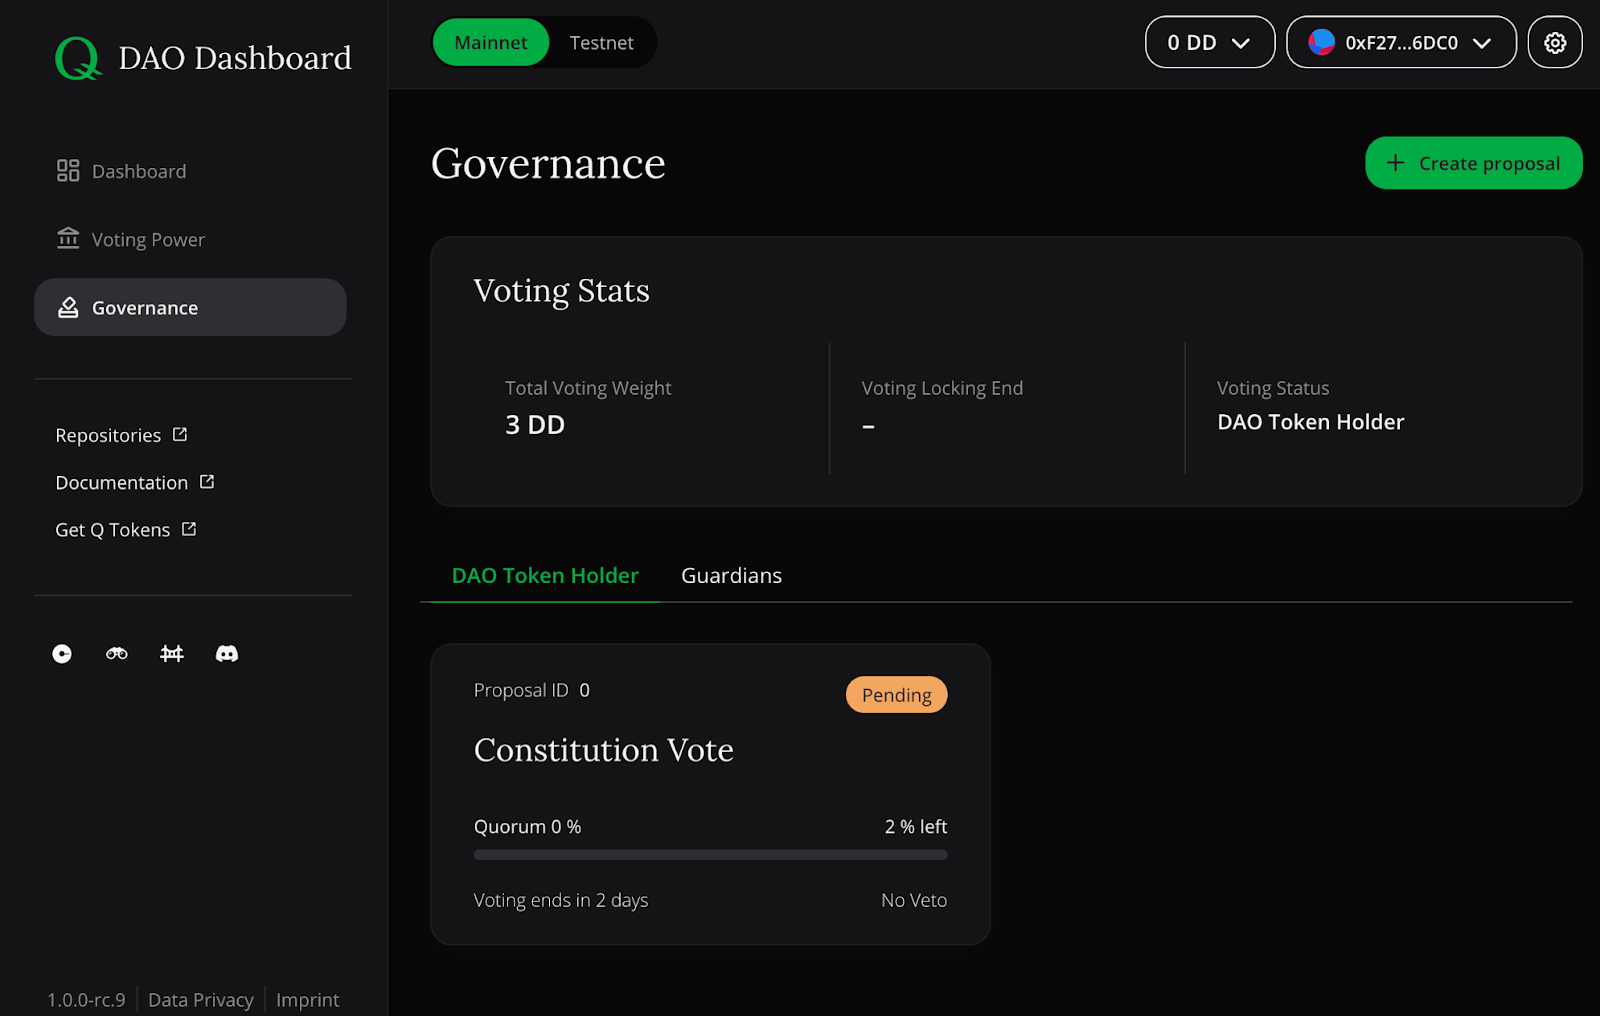1600x1016 pixels.
Task: Expand the 0 DD balance dropdown
Action: point(1209,42)
